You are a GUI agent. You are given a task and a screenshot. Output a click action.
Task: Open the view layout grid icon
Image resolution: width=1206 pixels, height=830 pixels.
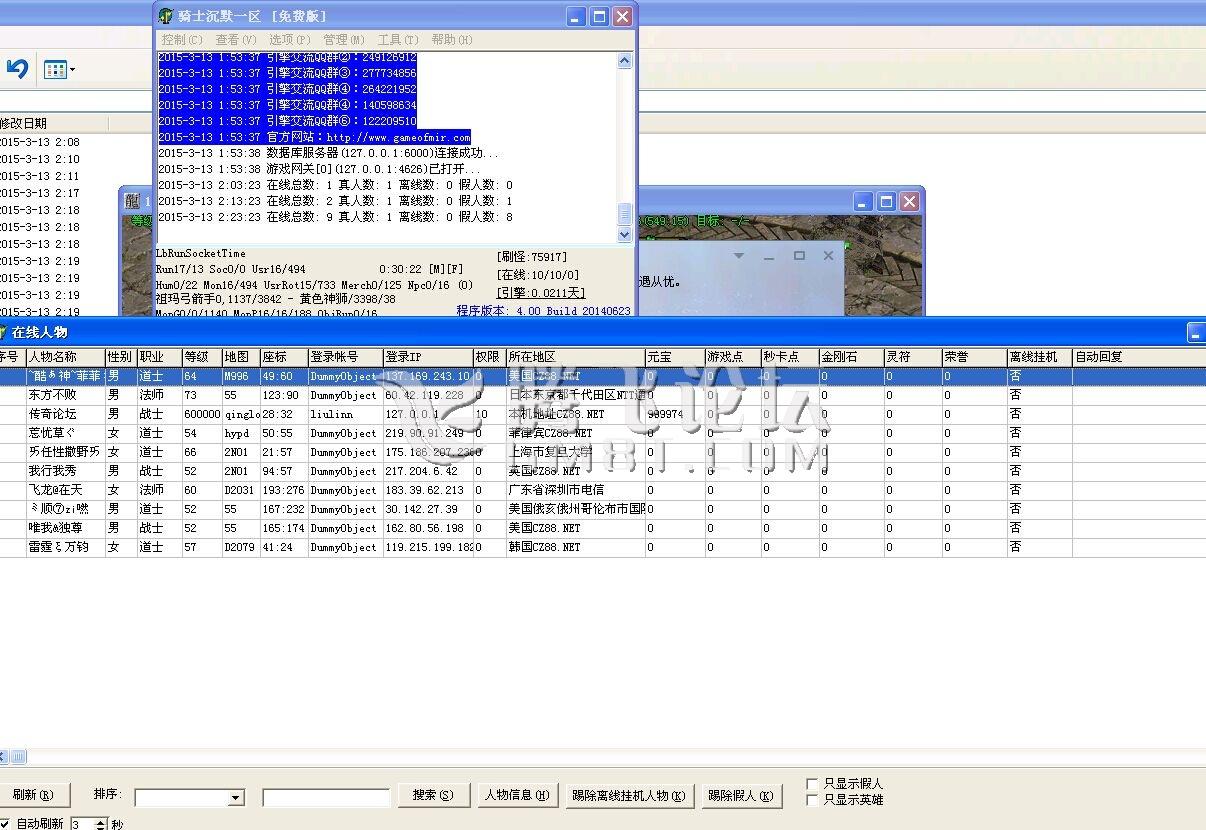(55, 70)
